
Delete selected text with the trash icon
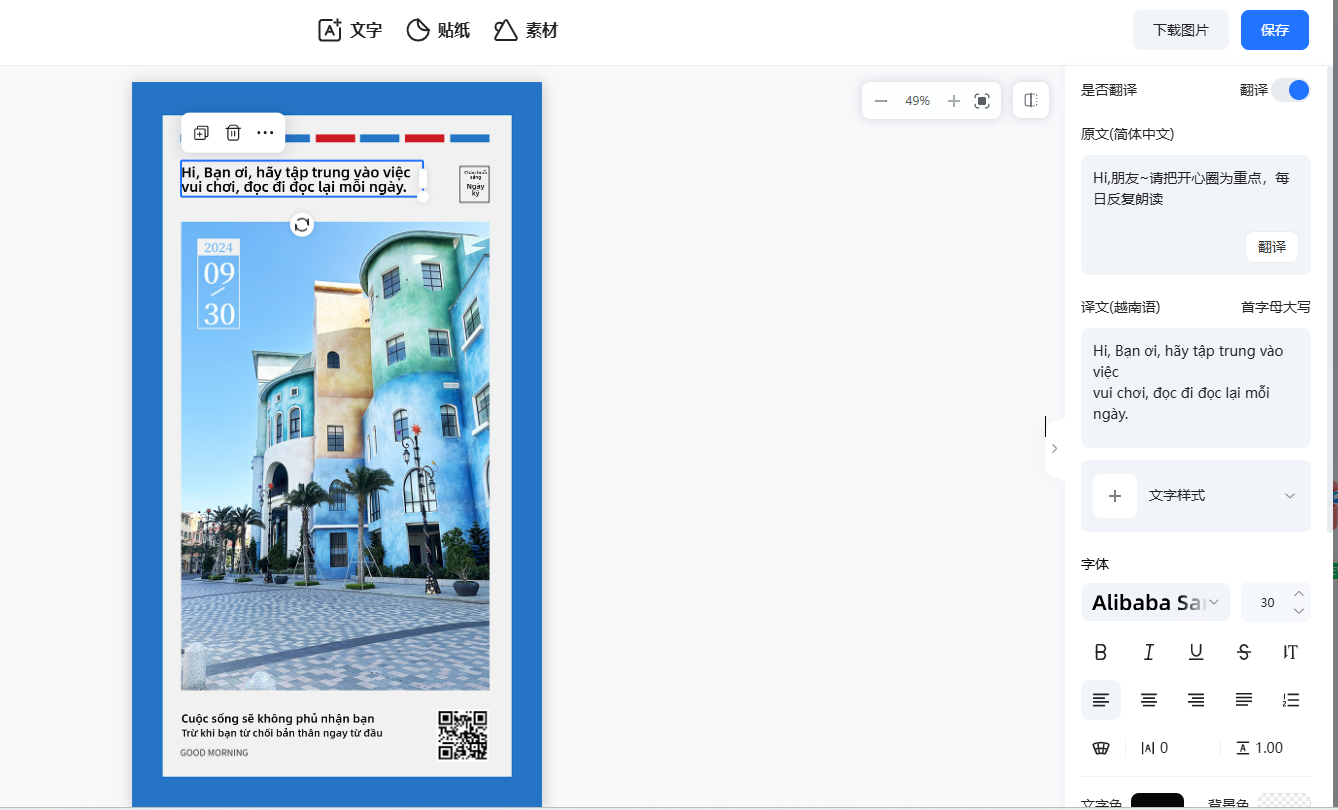pos(233,133)
